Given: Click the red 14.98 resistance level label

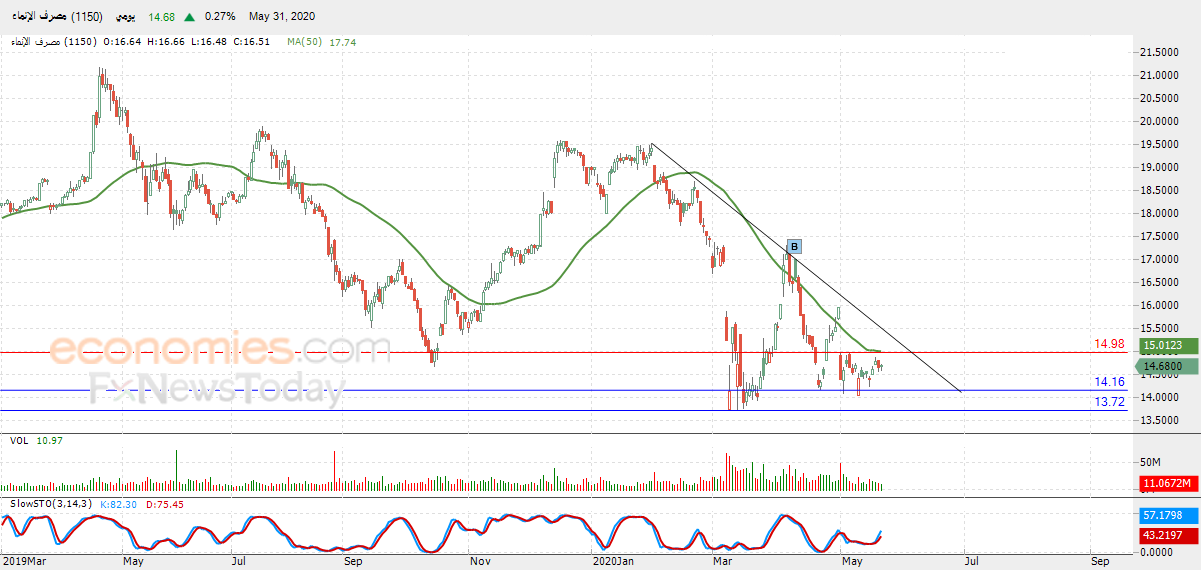Looking at the screenshot, I should (x=1110, y=344).
